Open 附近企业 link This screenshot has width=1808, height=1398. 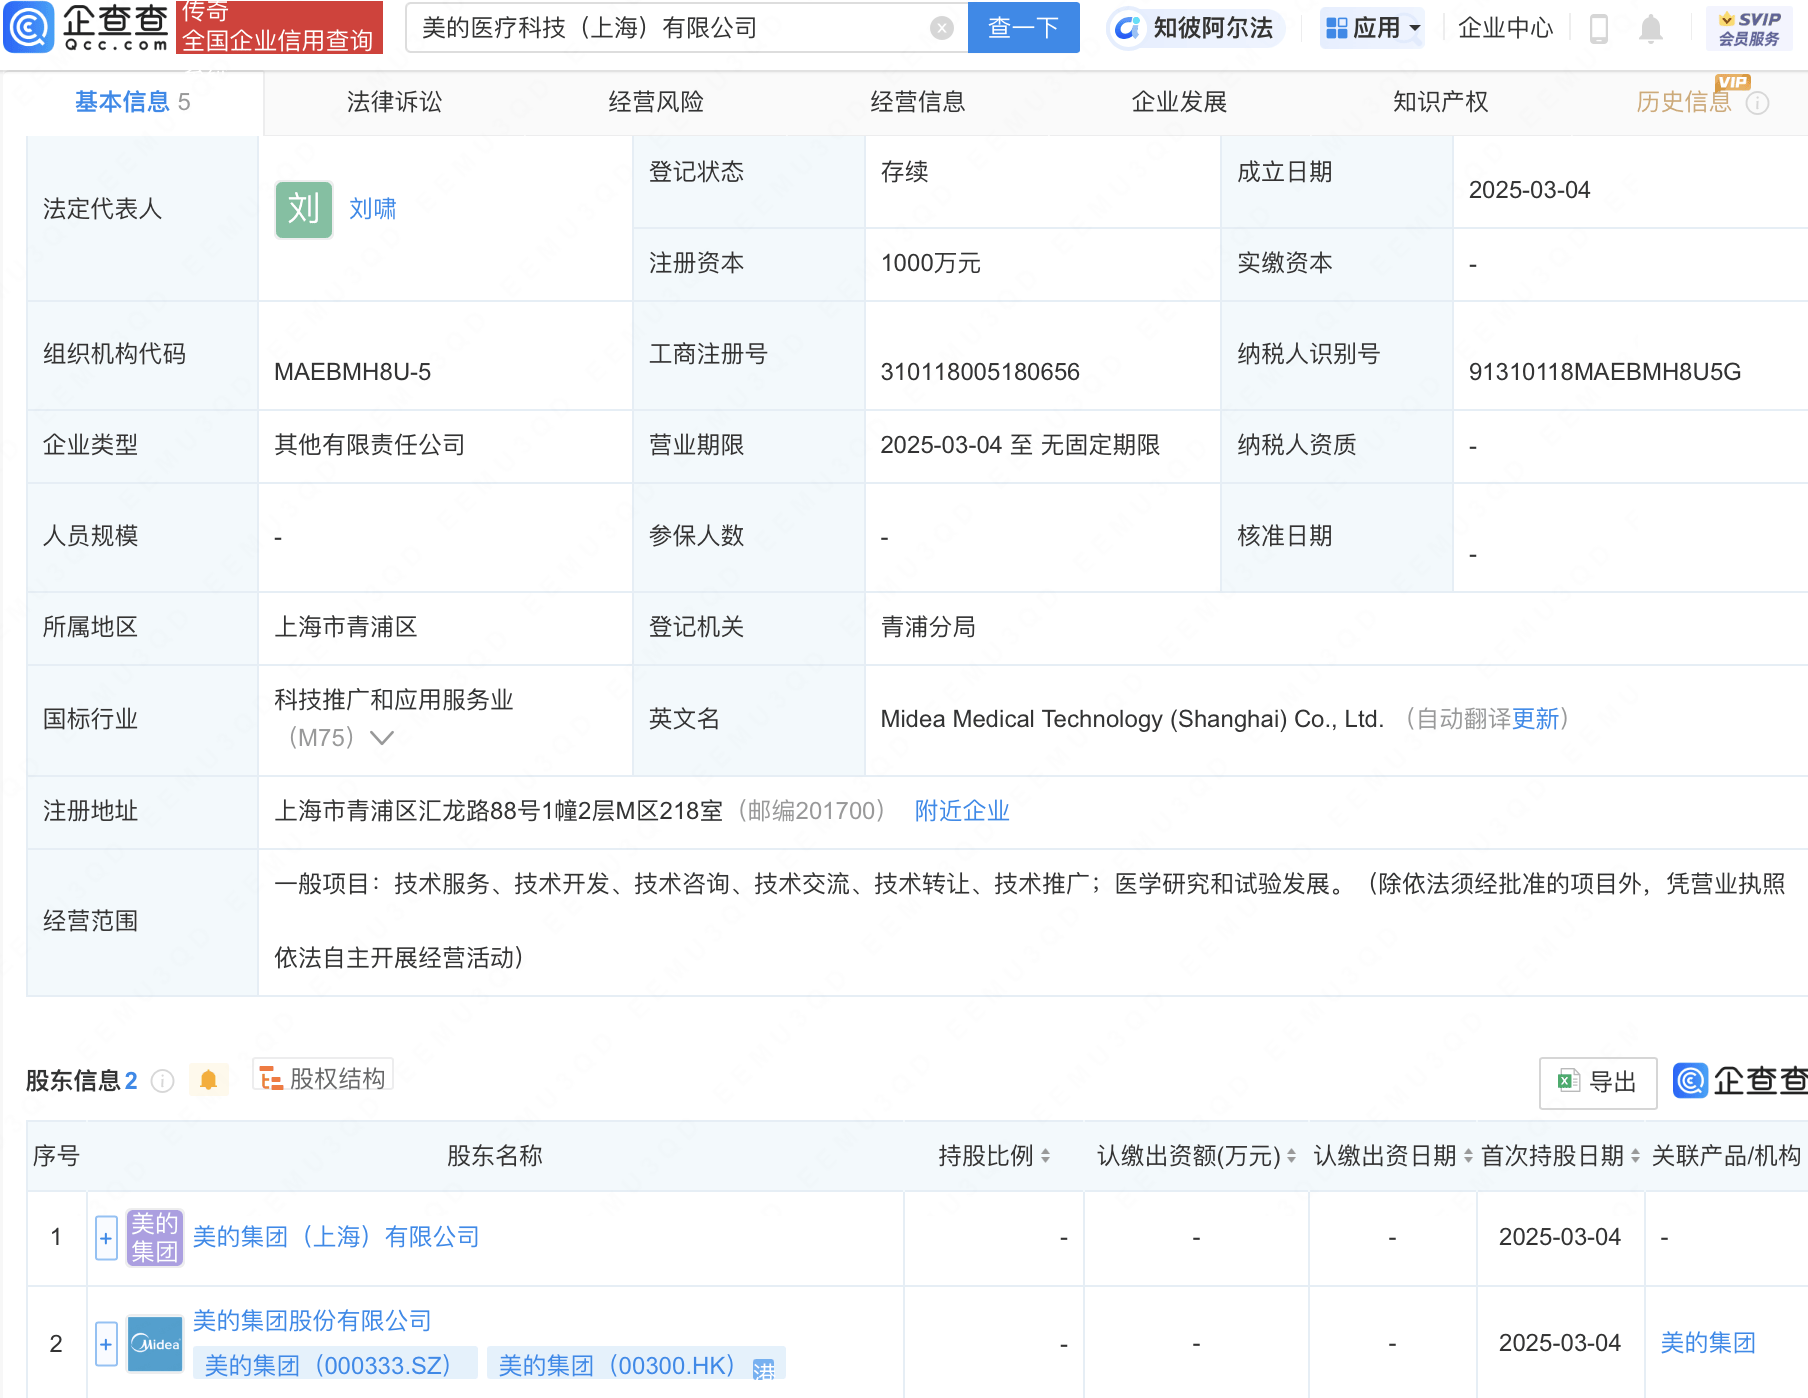tap(962, 811)
